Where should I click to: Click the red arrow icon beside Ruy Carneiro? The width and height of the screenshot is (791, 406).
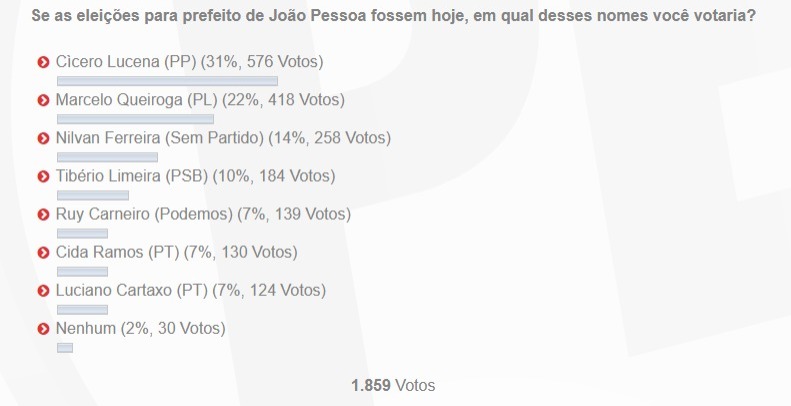click(44, 214)
